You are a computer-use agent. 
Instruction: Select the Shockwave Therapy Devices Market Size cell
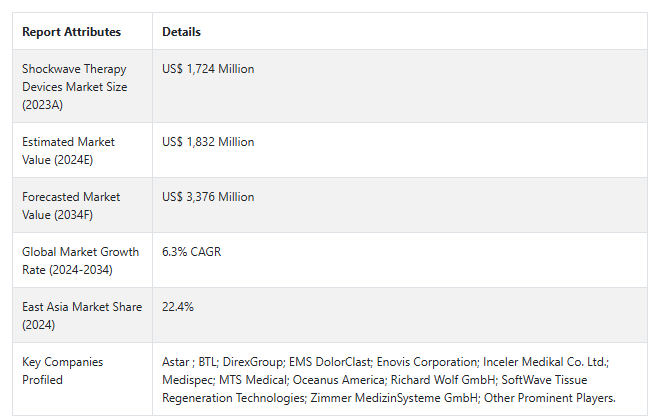[82, 86]
